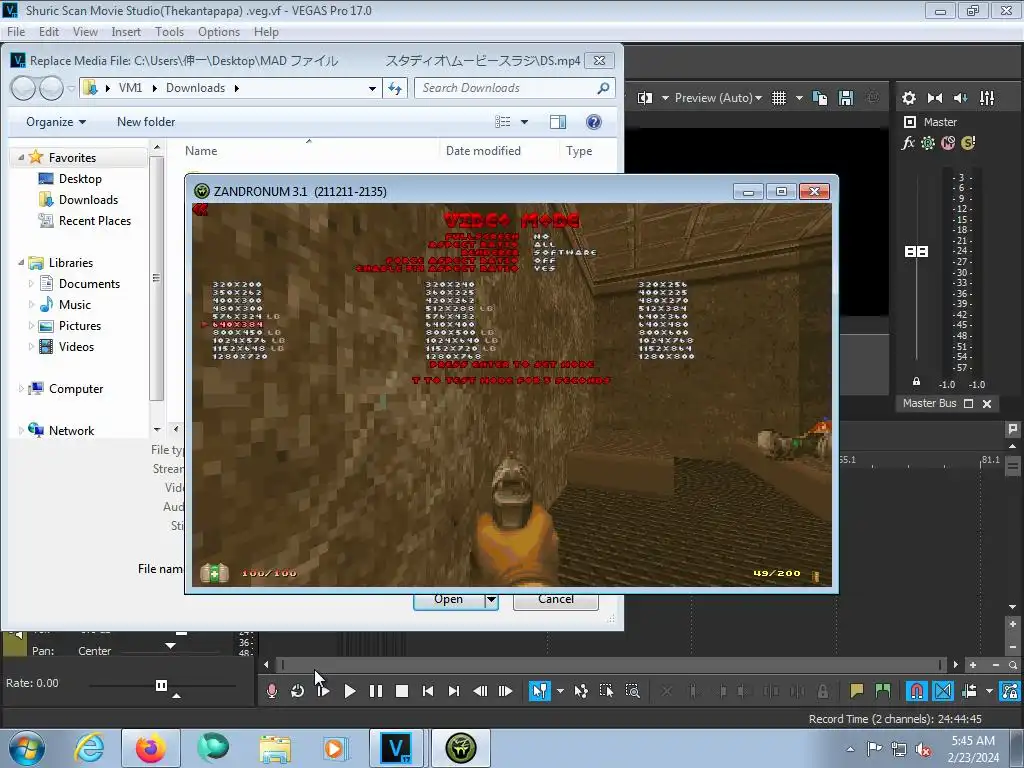Step to next frame
The image size is (1024, 768).
coord(505,691)
